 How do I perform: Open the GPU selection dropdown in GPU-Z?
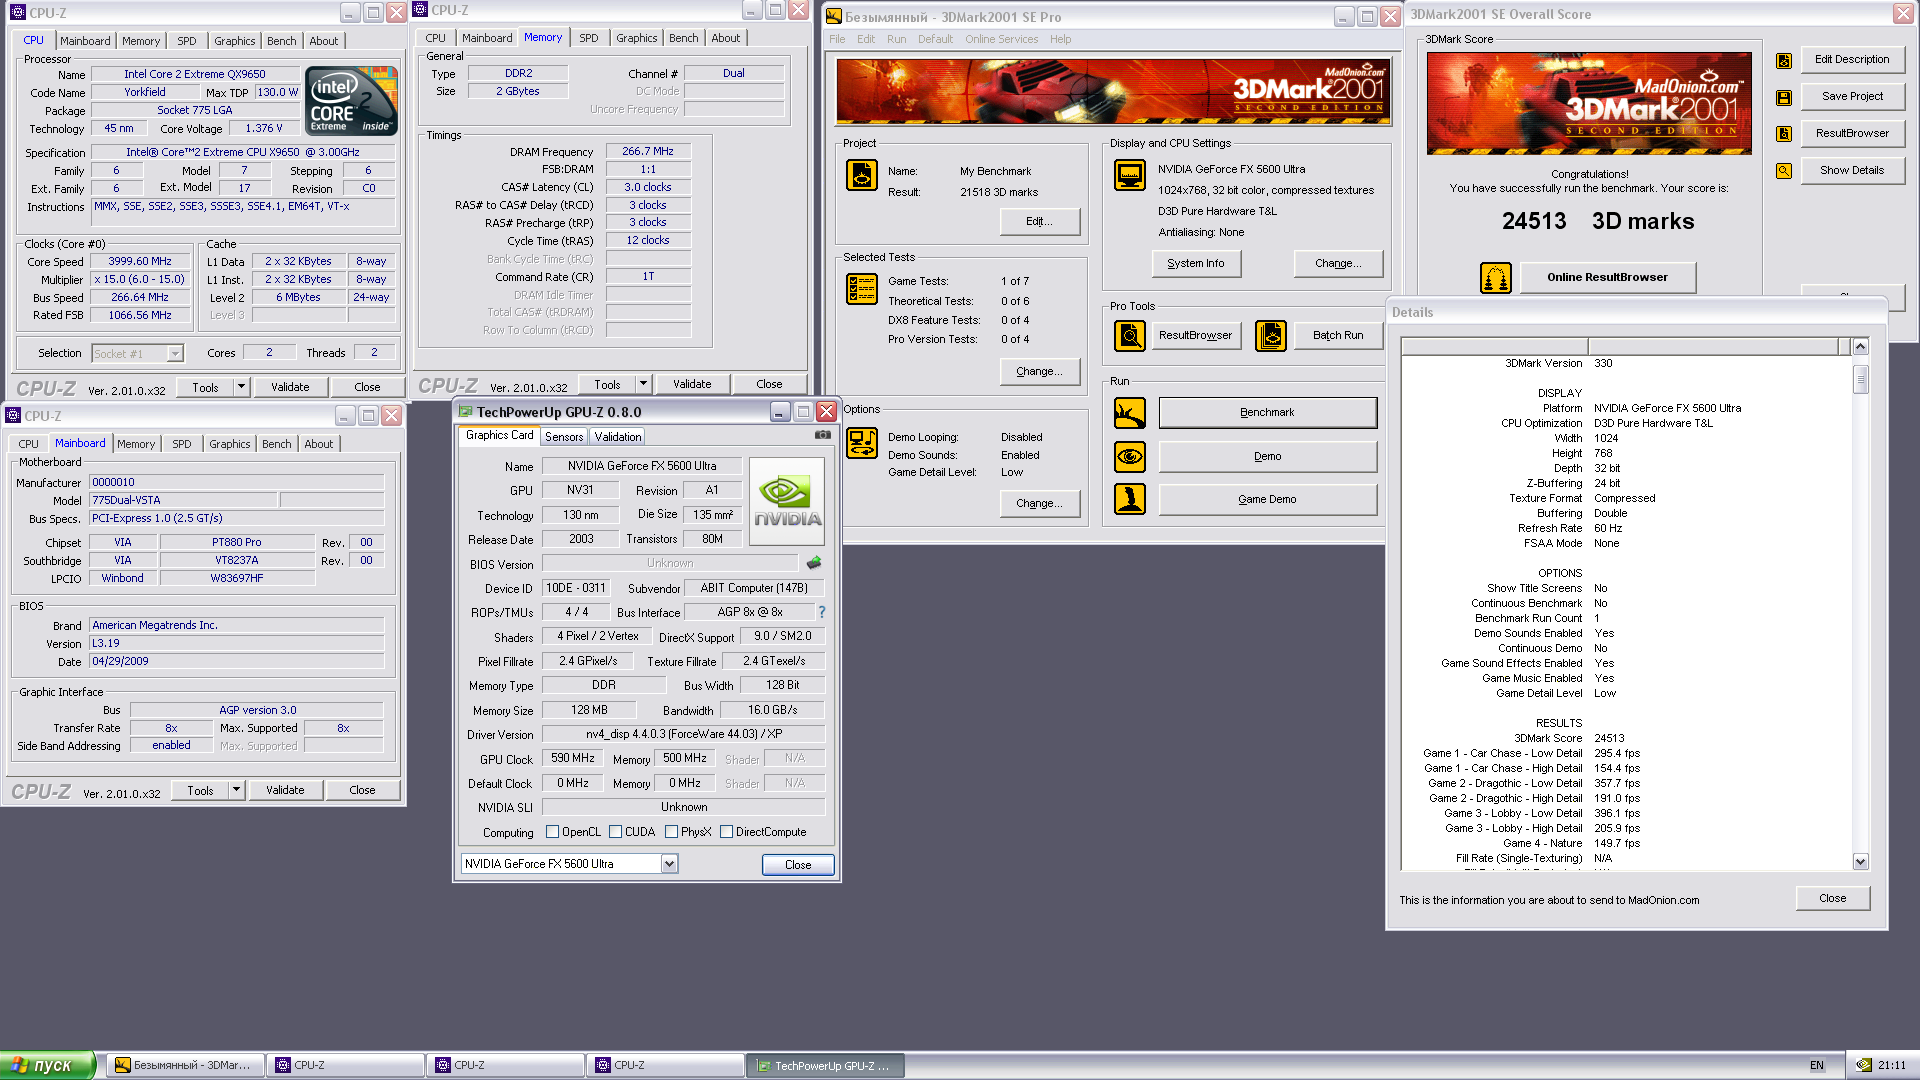(670, 864)
